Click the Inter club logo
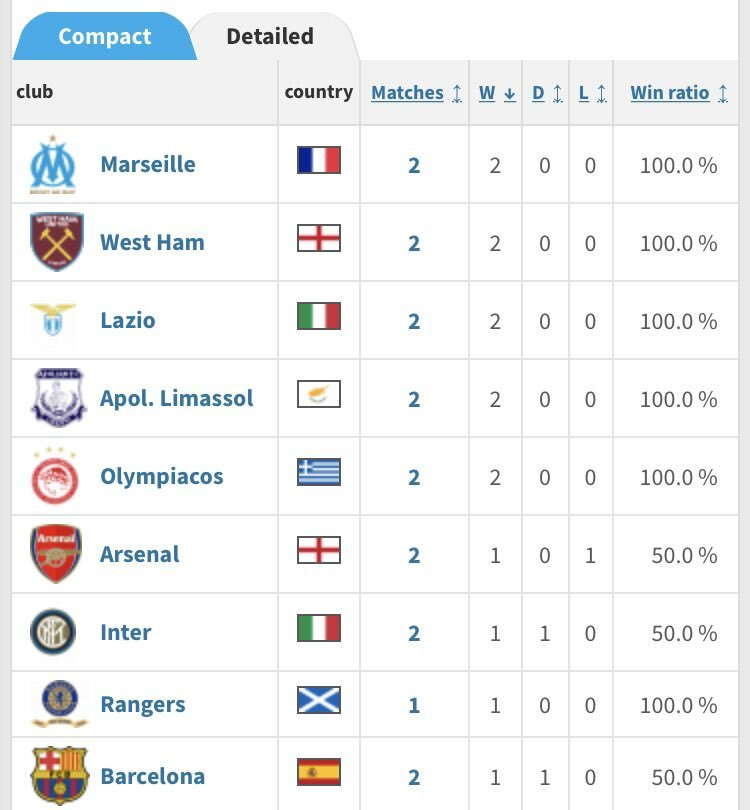This screenshot has height=810, width=750. coord(53,631)
